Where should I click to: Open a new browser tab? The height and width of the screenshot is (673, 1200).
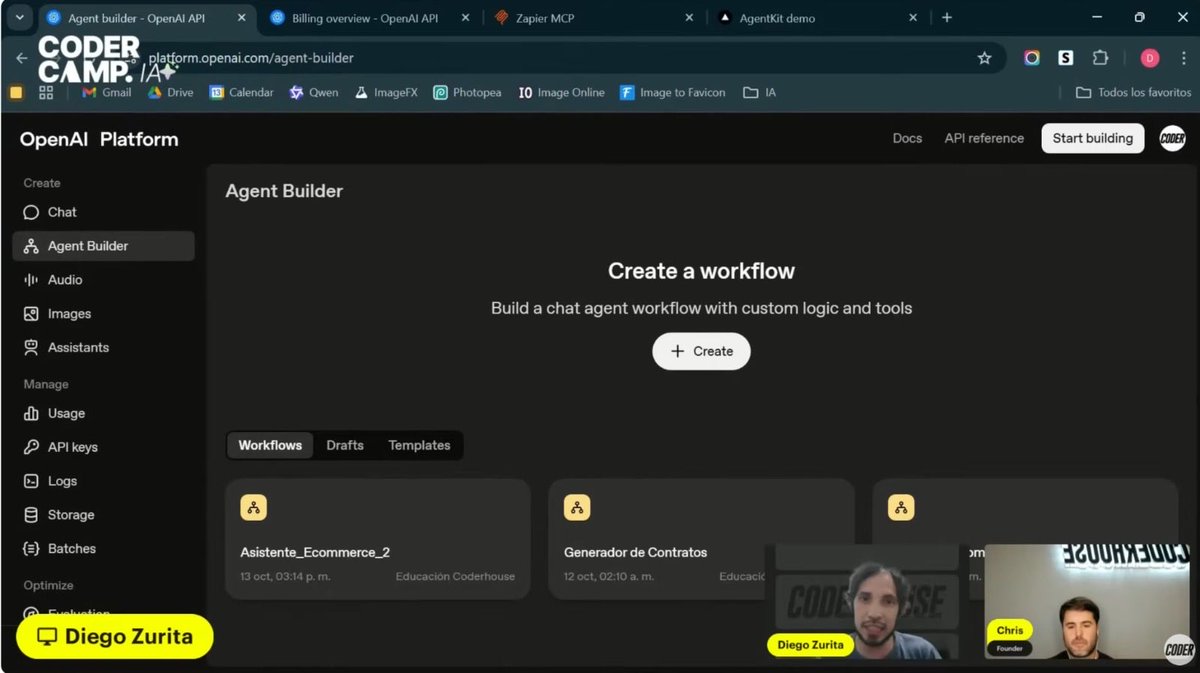947,18
